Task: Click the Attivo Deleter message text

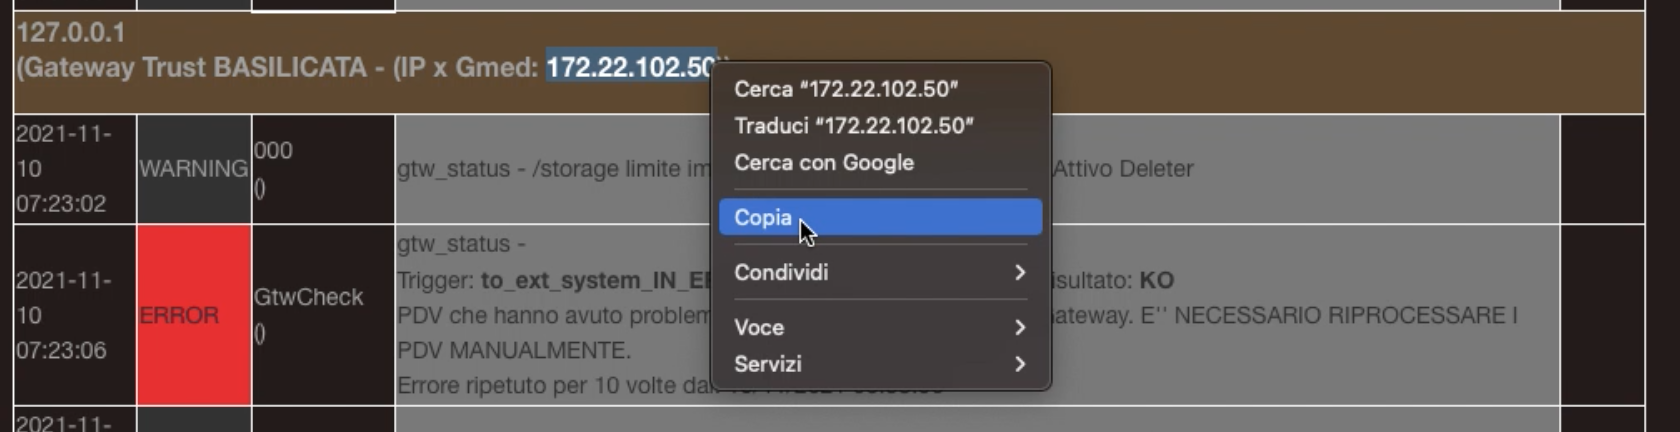Action: point(1123,169)
